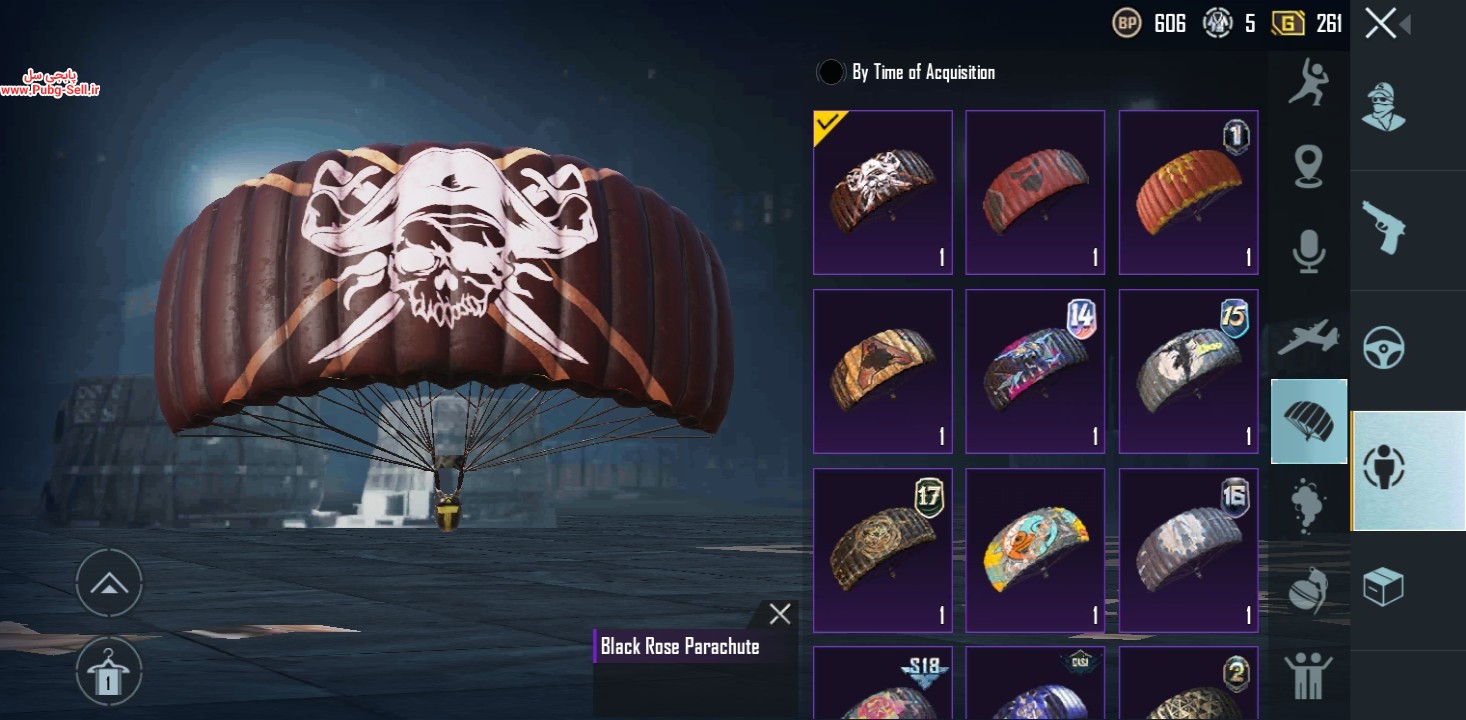1466x720 pixels.
Task: Select the Season 17 parachute thumbnail
Action: click(883, 550)
